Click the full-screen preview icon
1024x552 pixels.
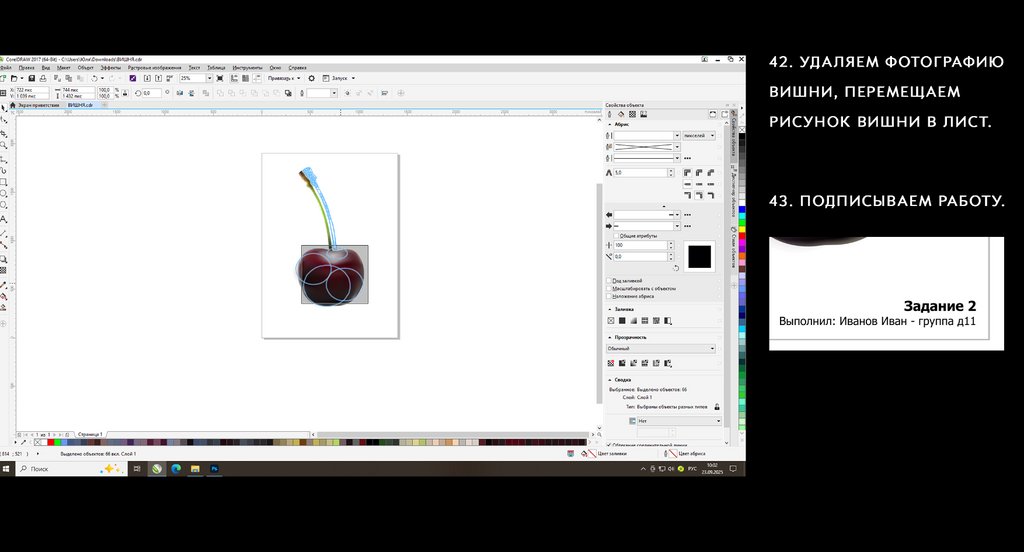(x=220, y=78)
